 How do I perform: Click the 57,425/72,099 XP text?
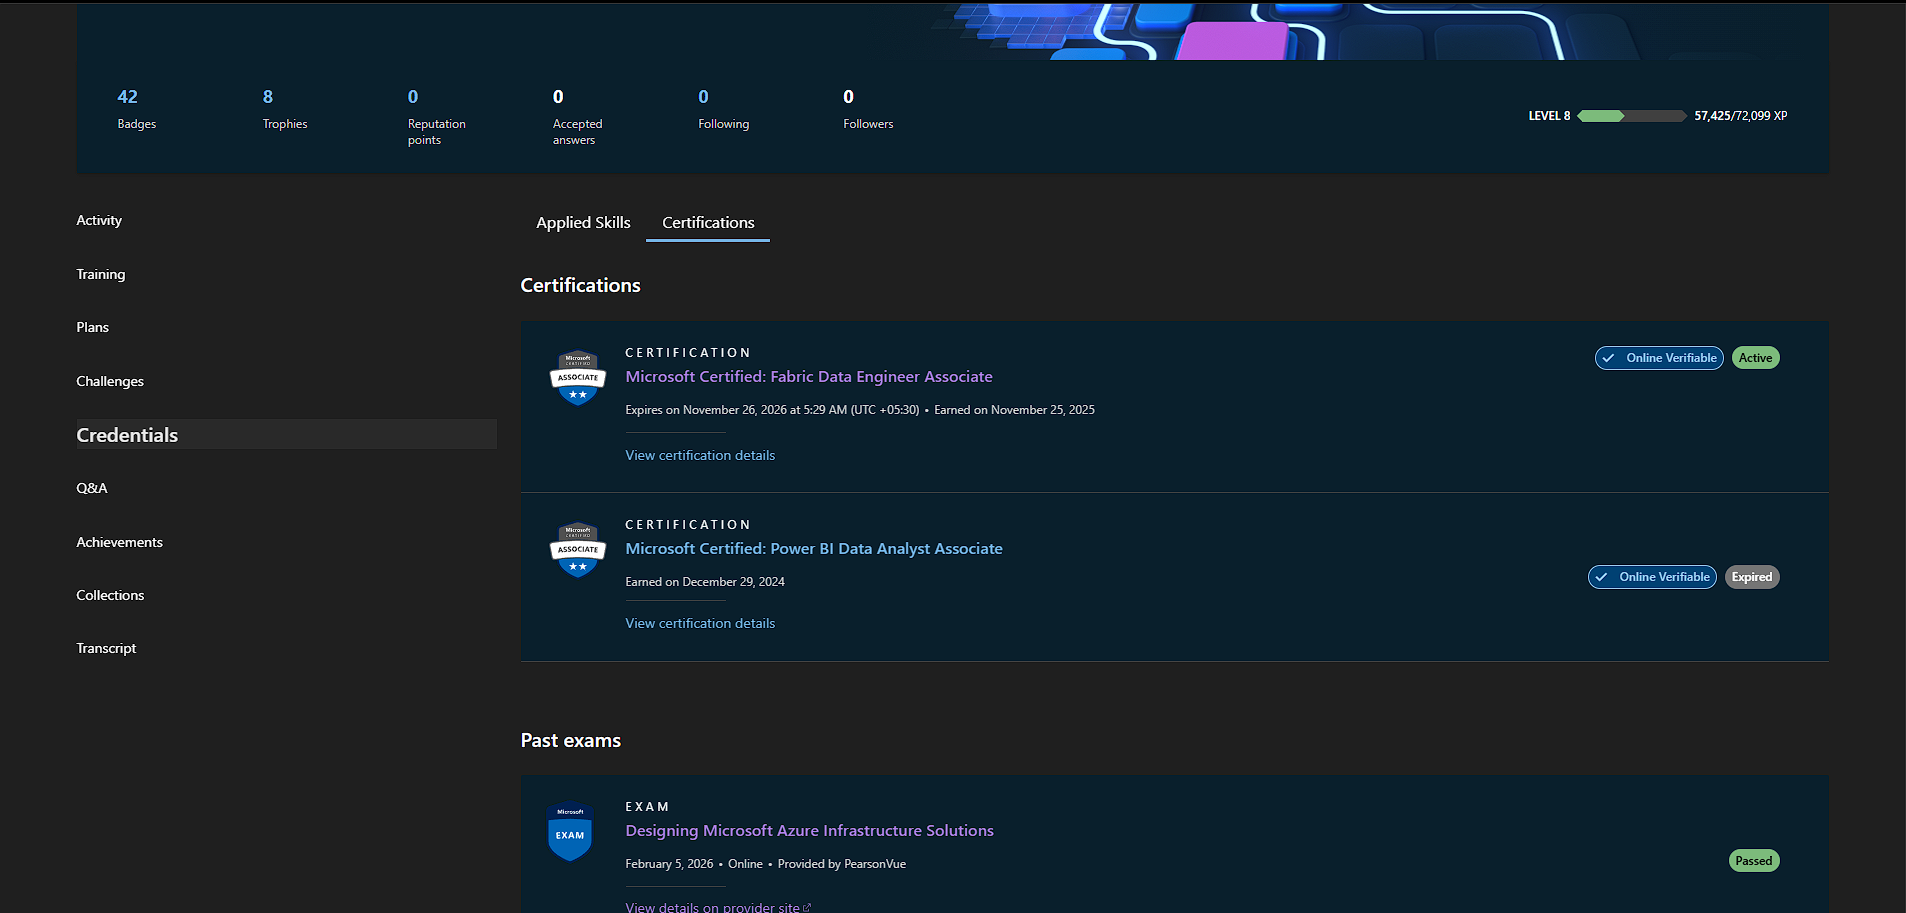(x=1740, y=116)
